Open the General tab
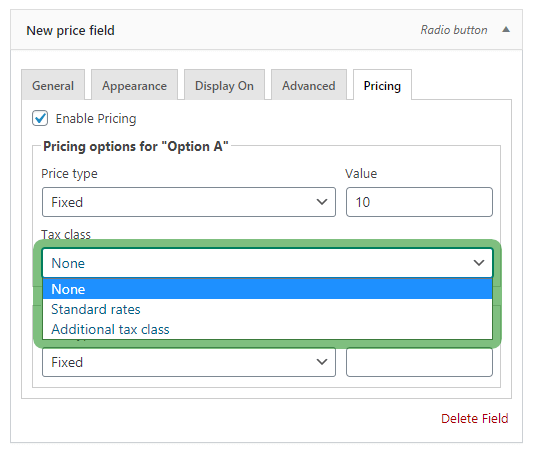 53,85
